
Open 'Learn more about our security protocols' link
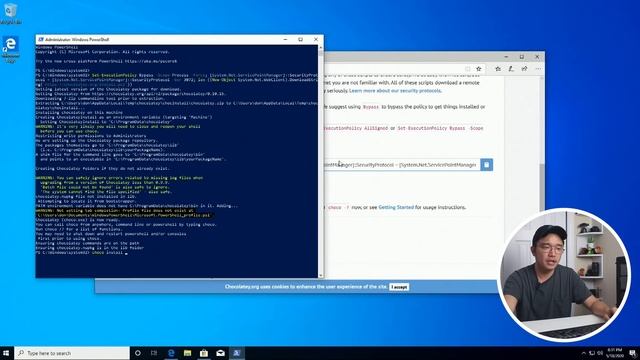[395, 91]
